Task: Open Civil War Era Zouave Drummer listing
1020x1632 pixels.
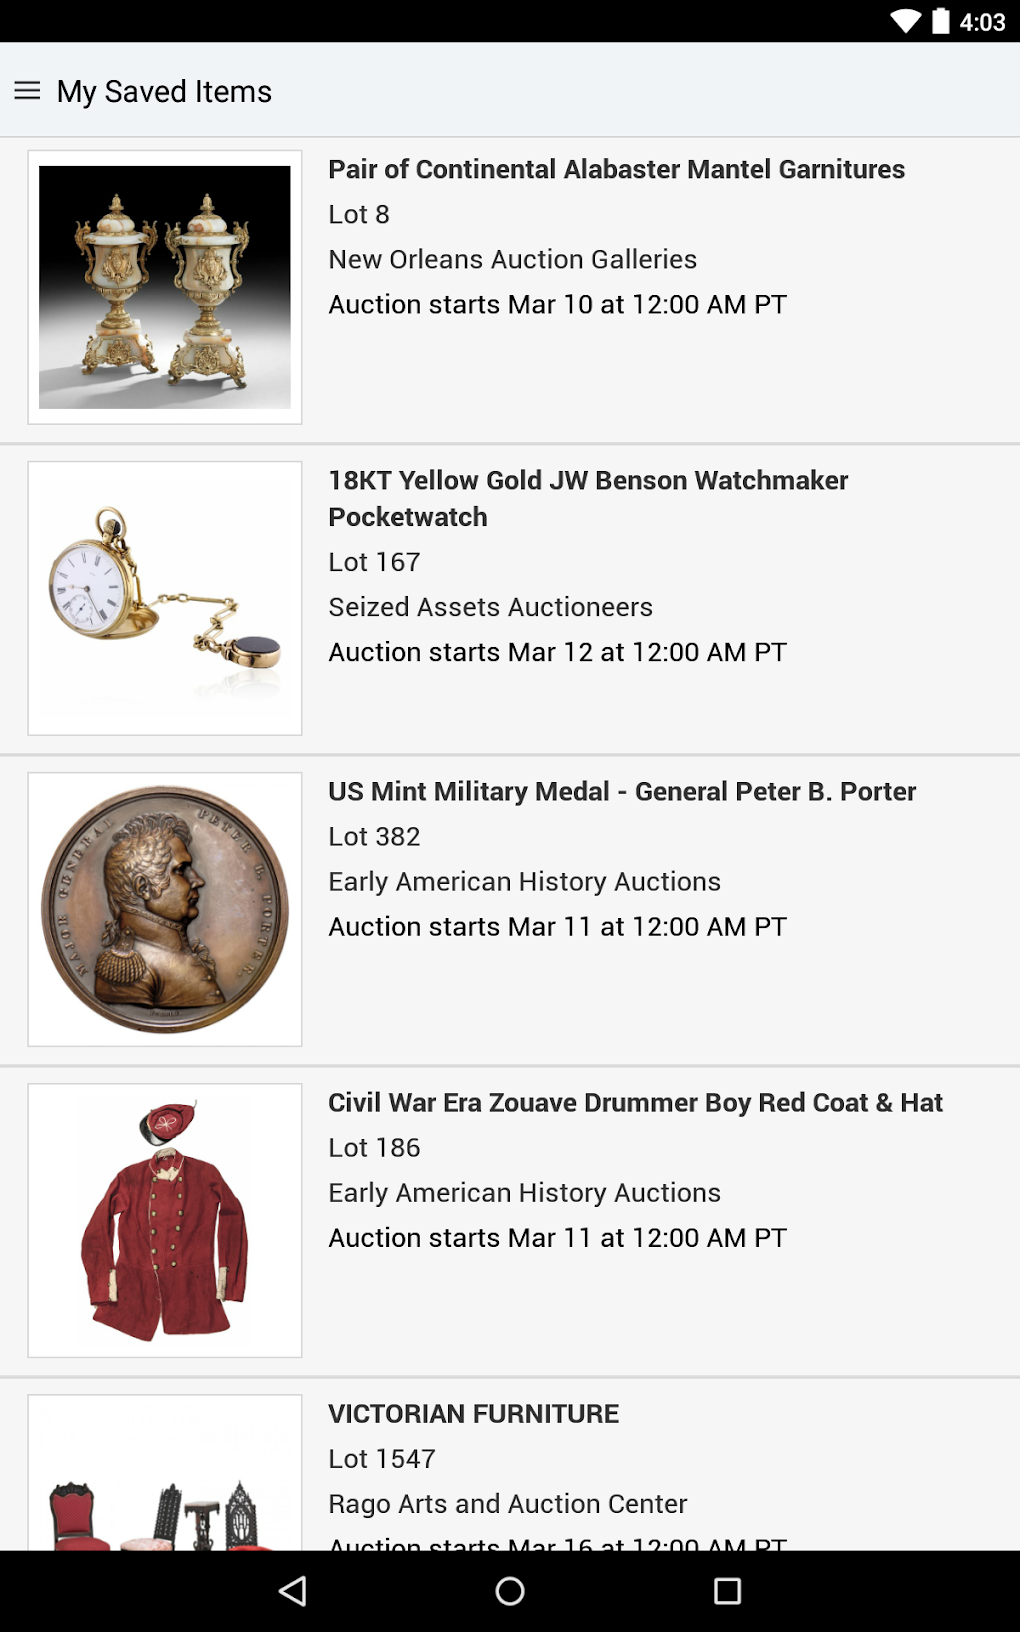Action: (635, 1102)
